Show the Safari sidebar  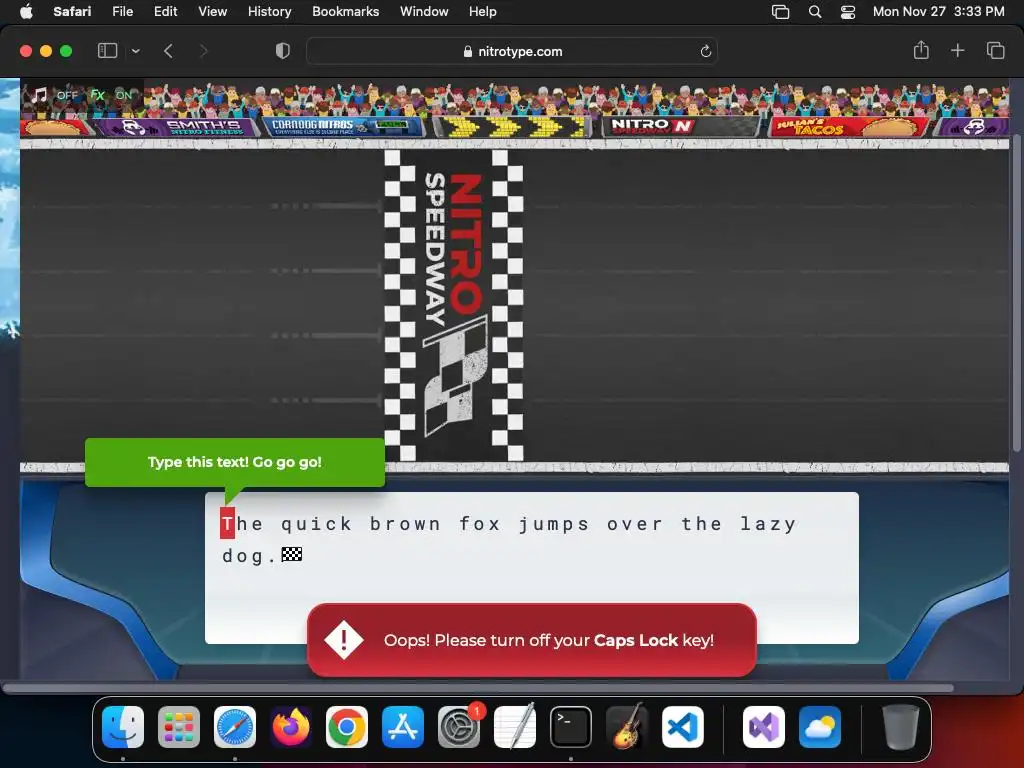point(107,51)
